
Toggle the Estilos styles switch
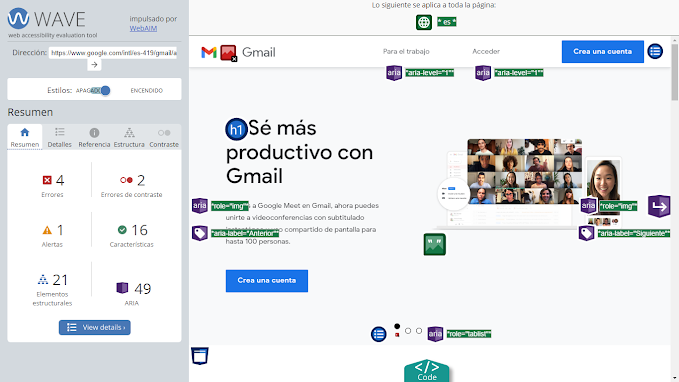click(x=100, y=91)
